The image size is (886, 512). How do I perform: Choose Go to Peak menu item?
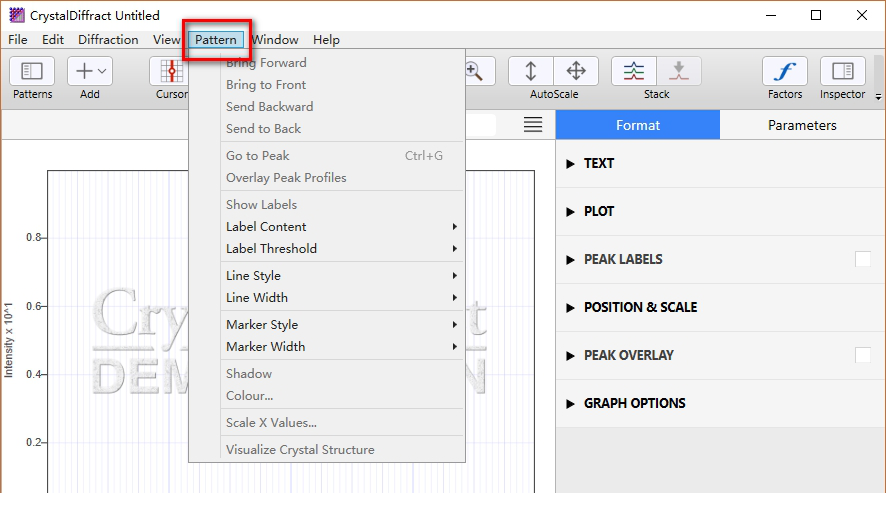[x=341, y=156]
